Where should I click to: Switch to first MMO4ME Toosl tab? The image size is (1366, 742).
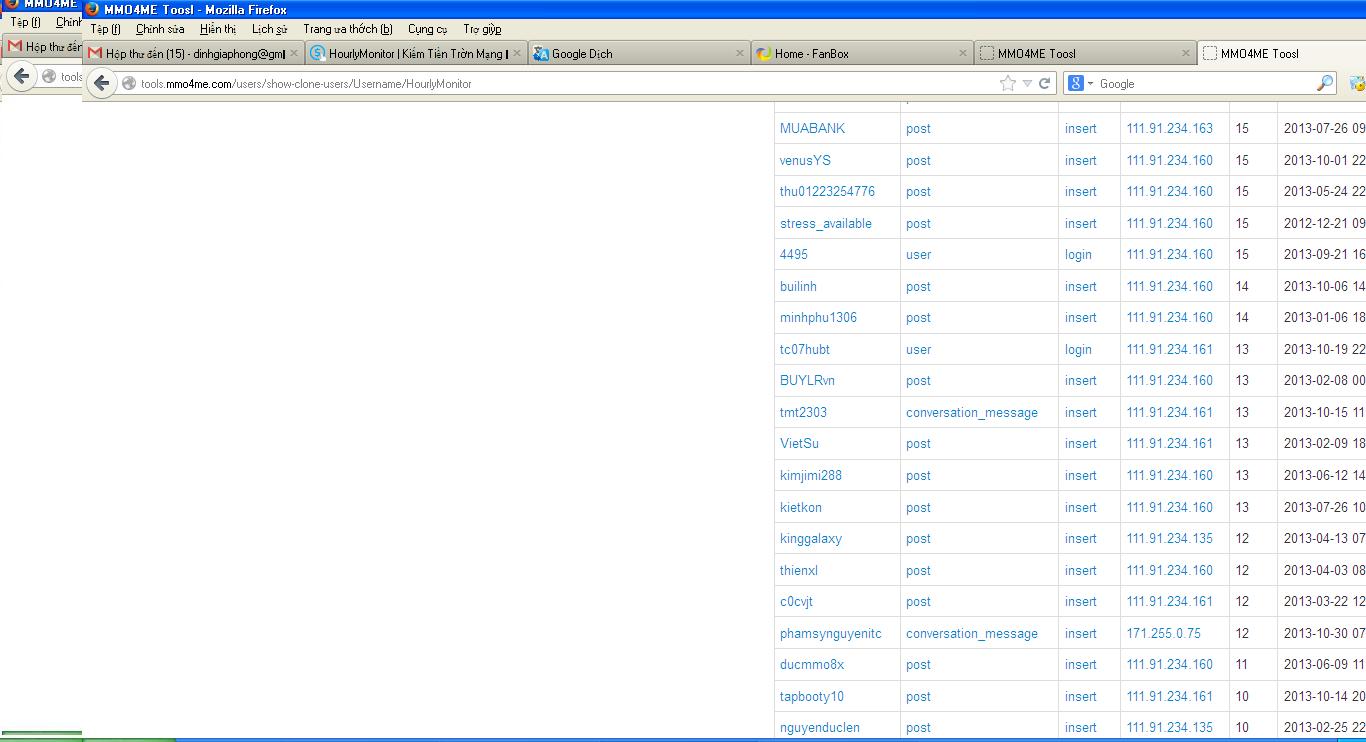(x=1085, y=54)
